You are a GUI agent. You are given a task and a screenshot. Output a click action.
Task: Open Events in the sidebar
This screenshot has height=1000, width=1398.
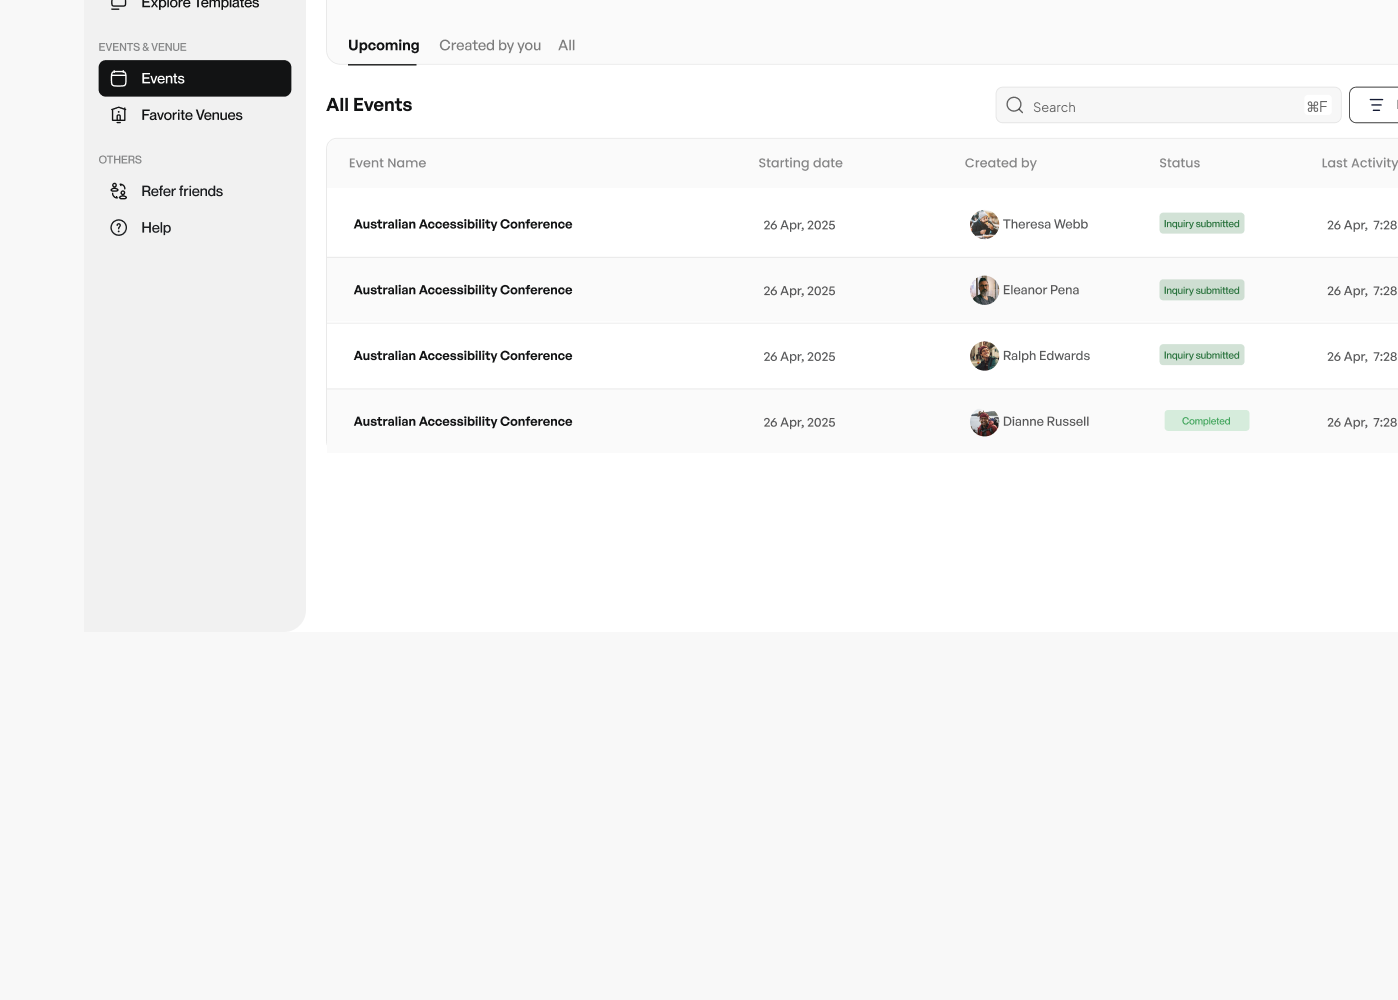[195, 78]
